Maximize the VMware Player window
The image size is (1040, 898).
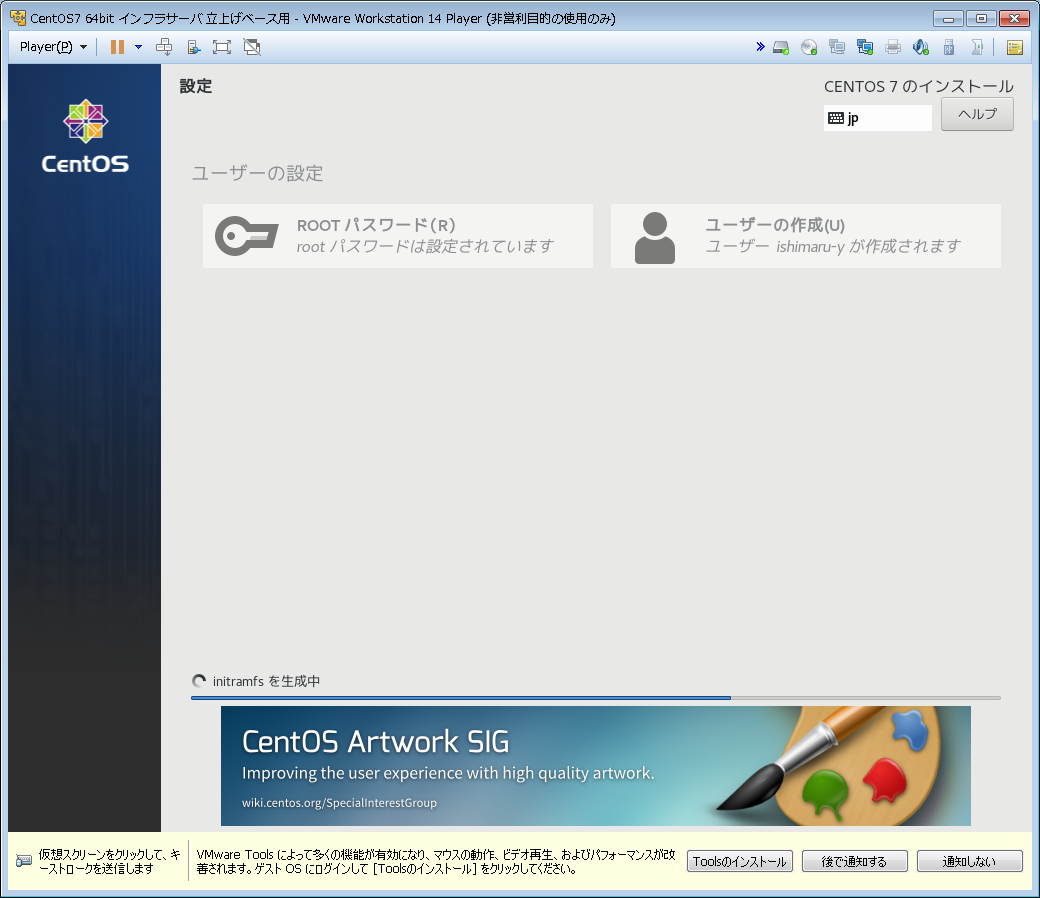[980, 19]
